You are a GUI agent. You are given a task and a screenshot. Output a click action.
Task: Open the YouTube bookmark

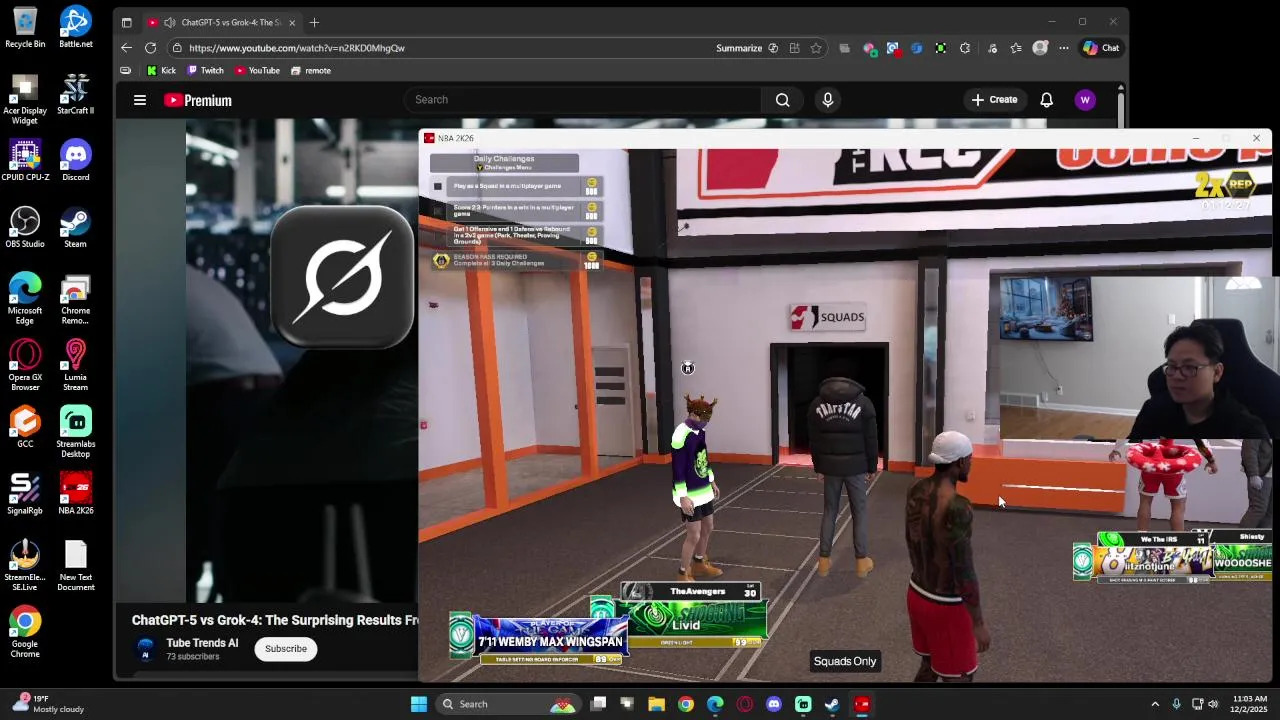point(257,71)
